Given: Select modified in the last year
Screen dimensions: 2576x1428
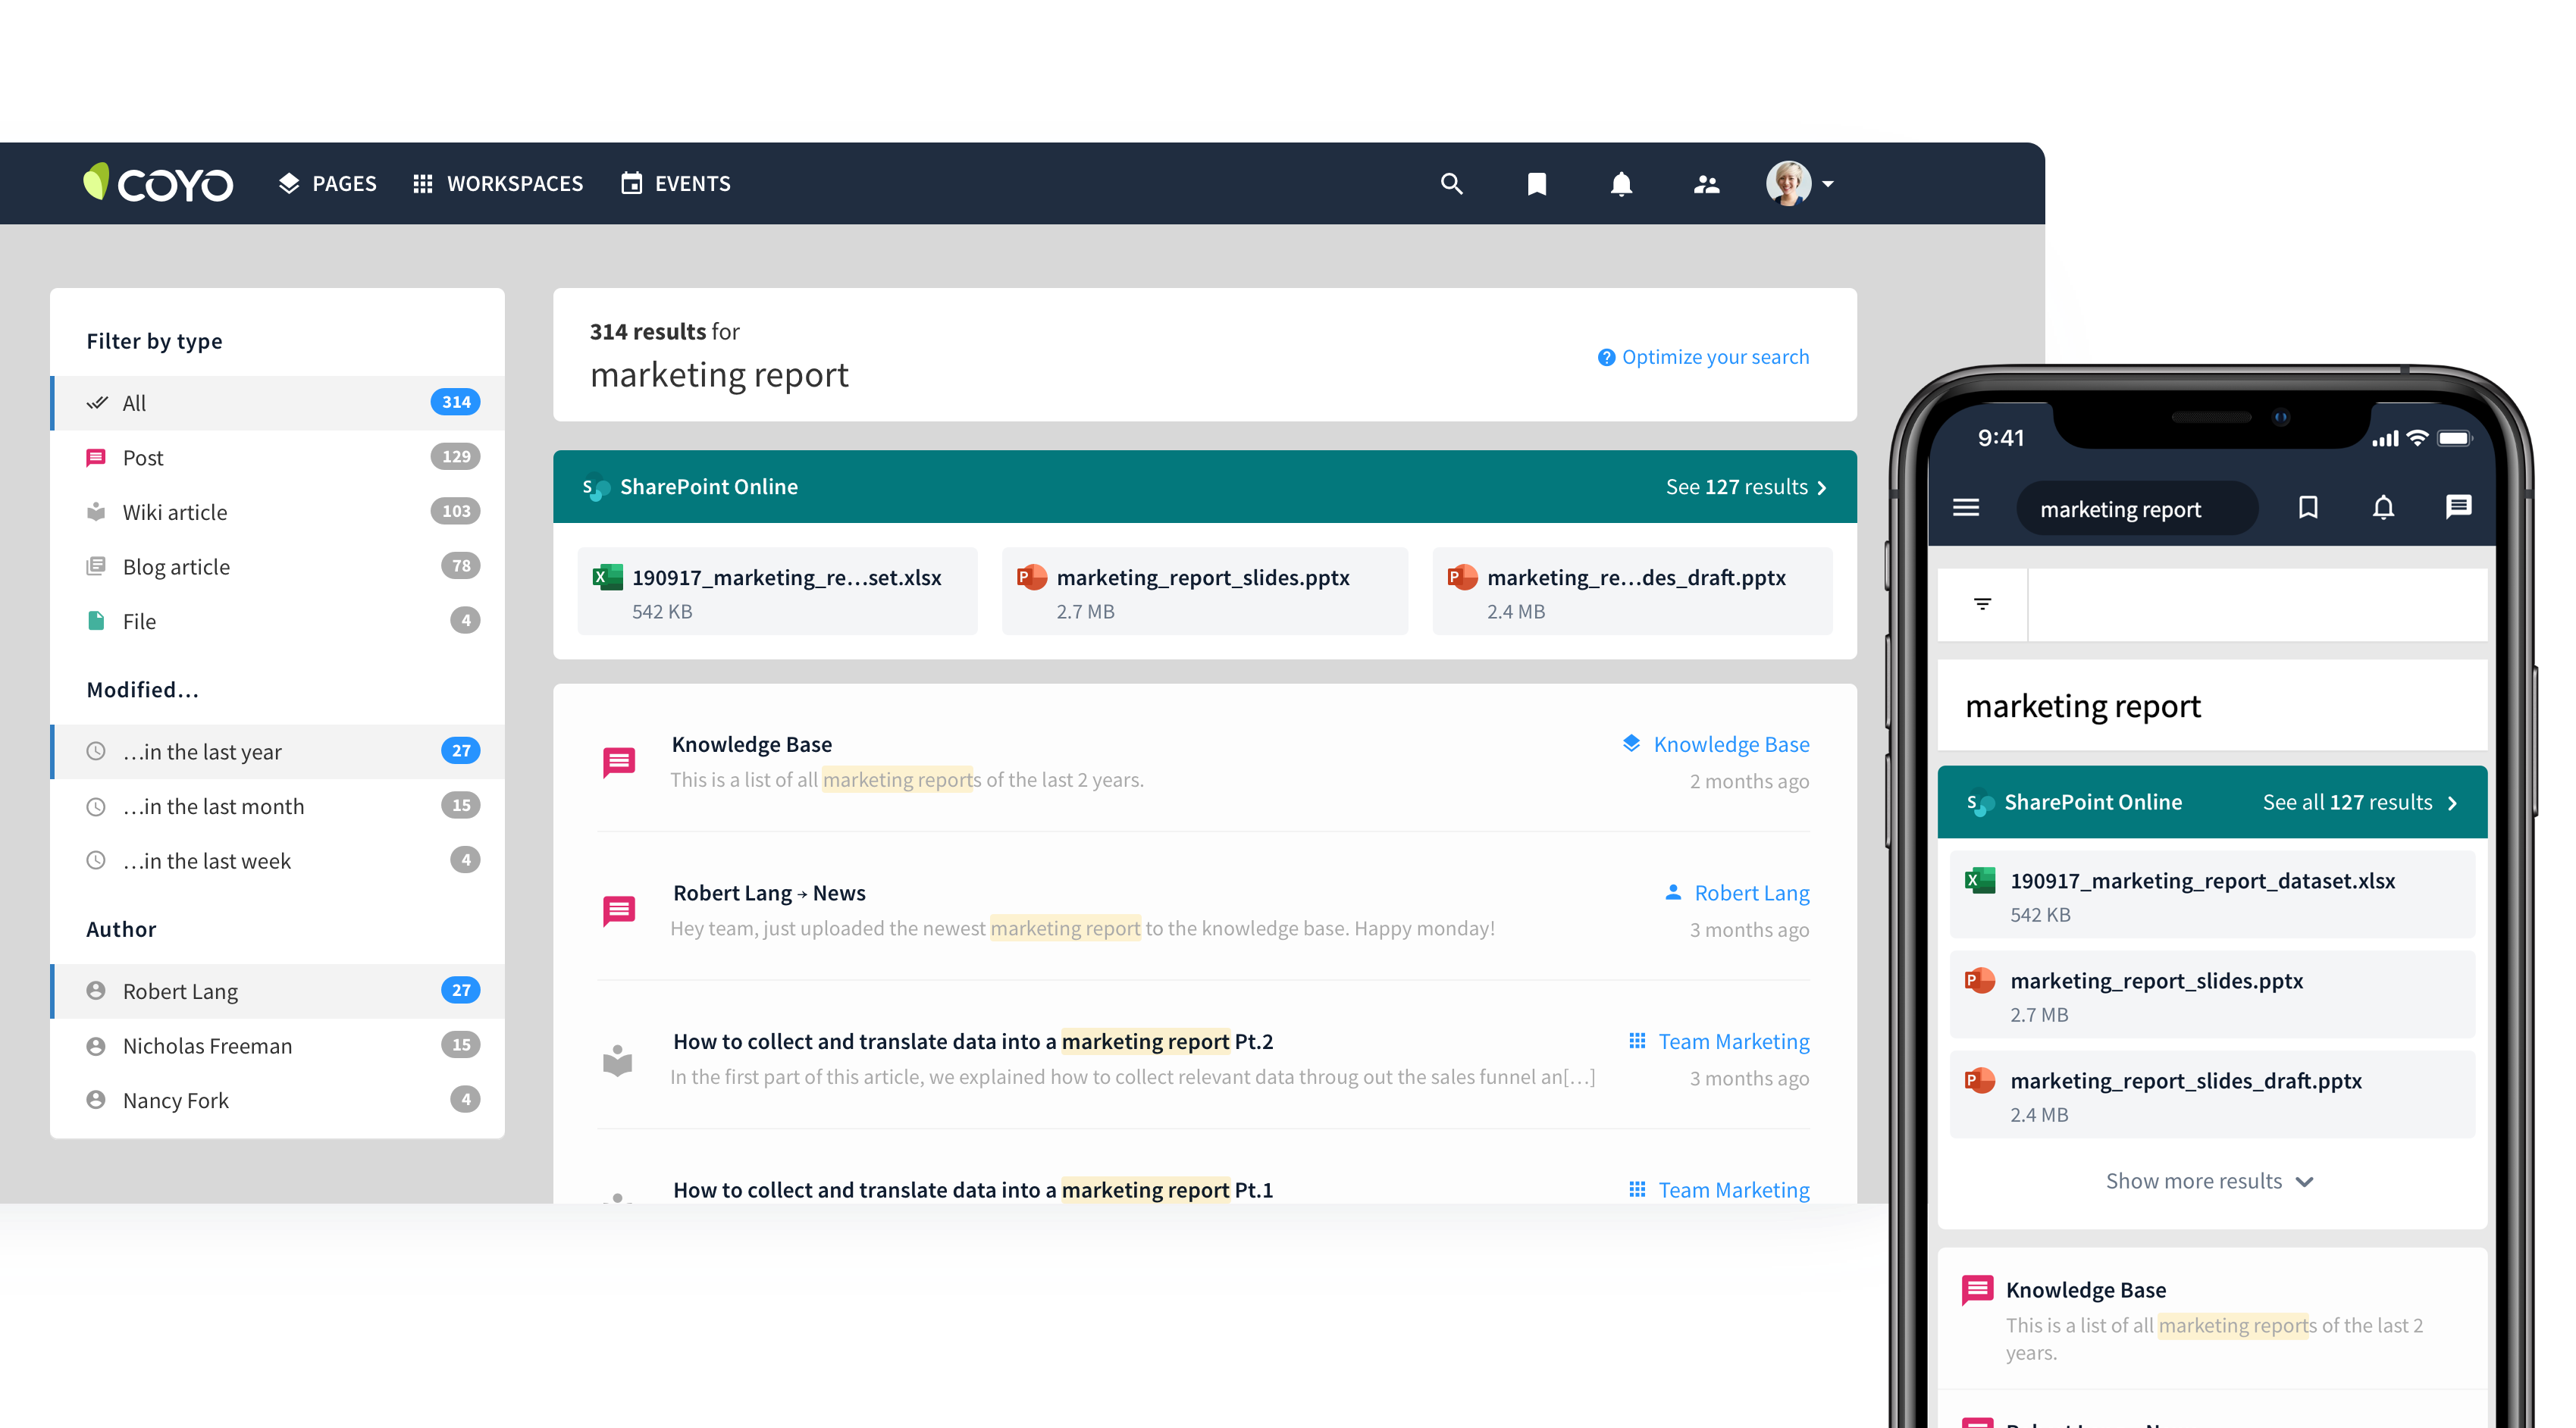Looking at the screenshot, I should coord(278,751).
